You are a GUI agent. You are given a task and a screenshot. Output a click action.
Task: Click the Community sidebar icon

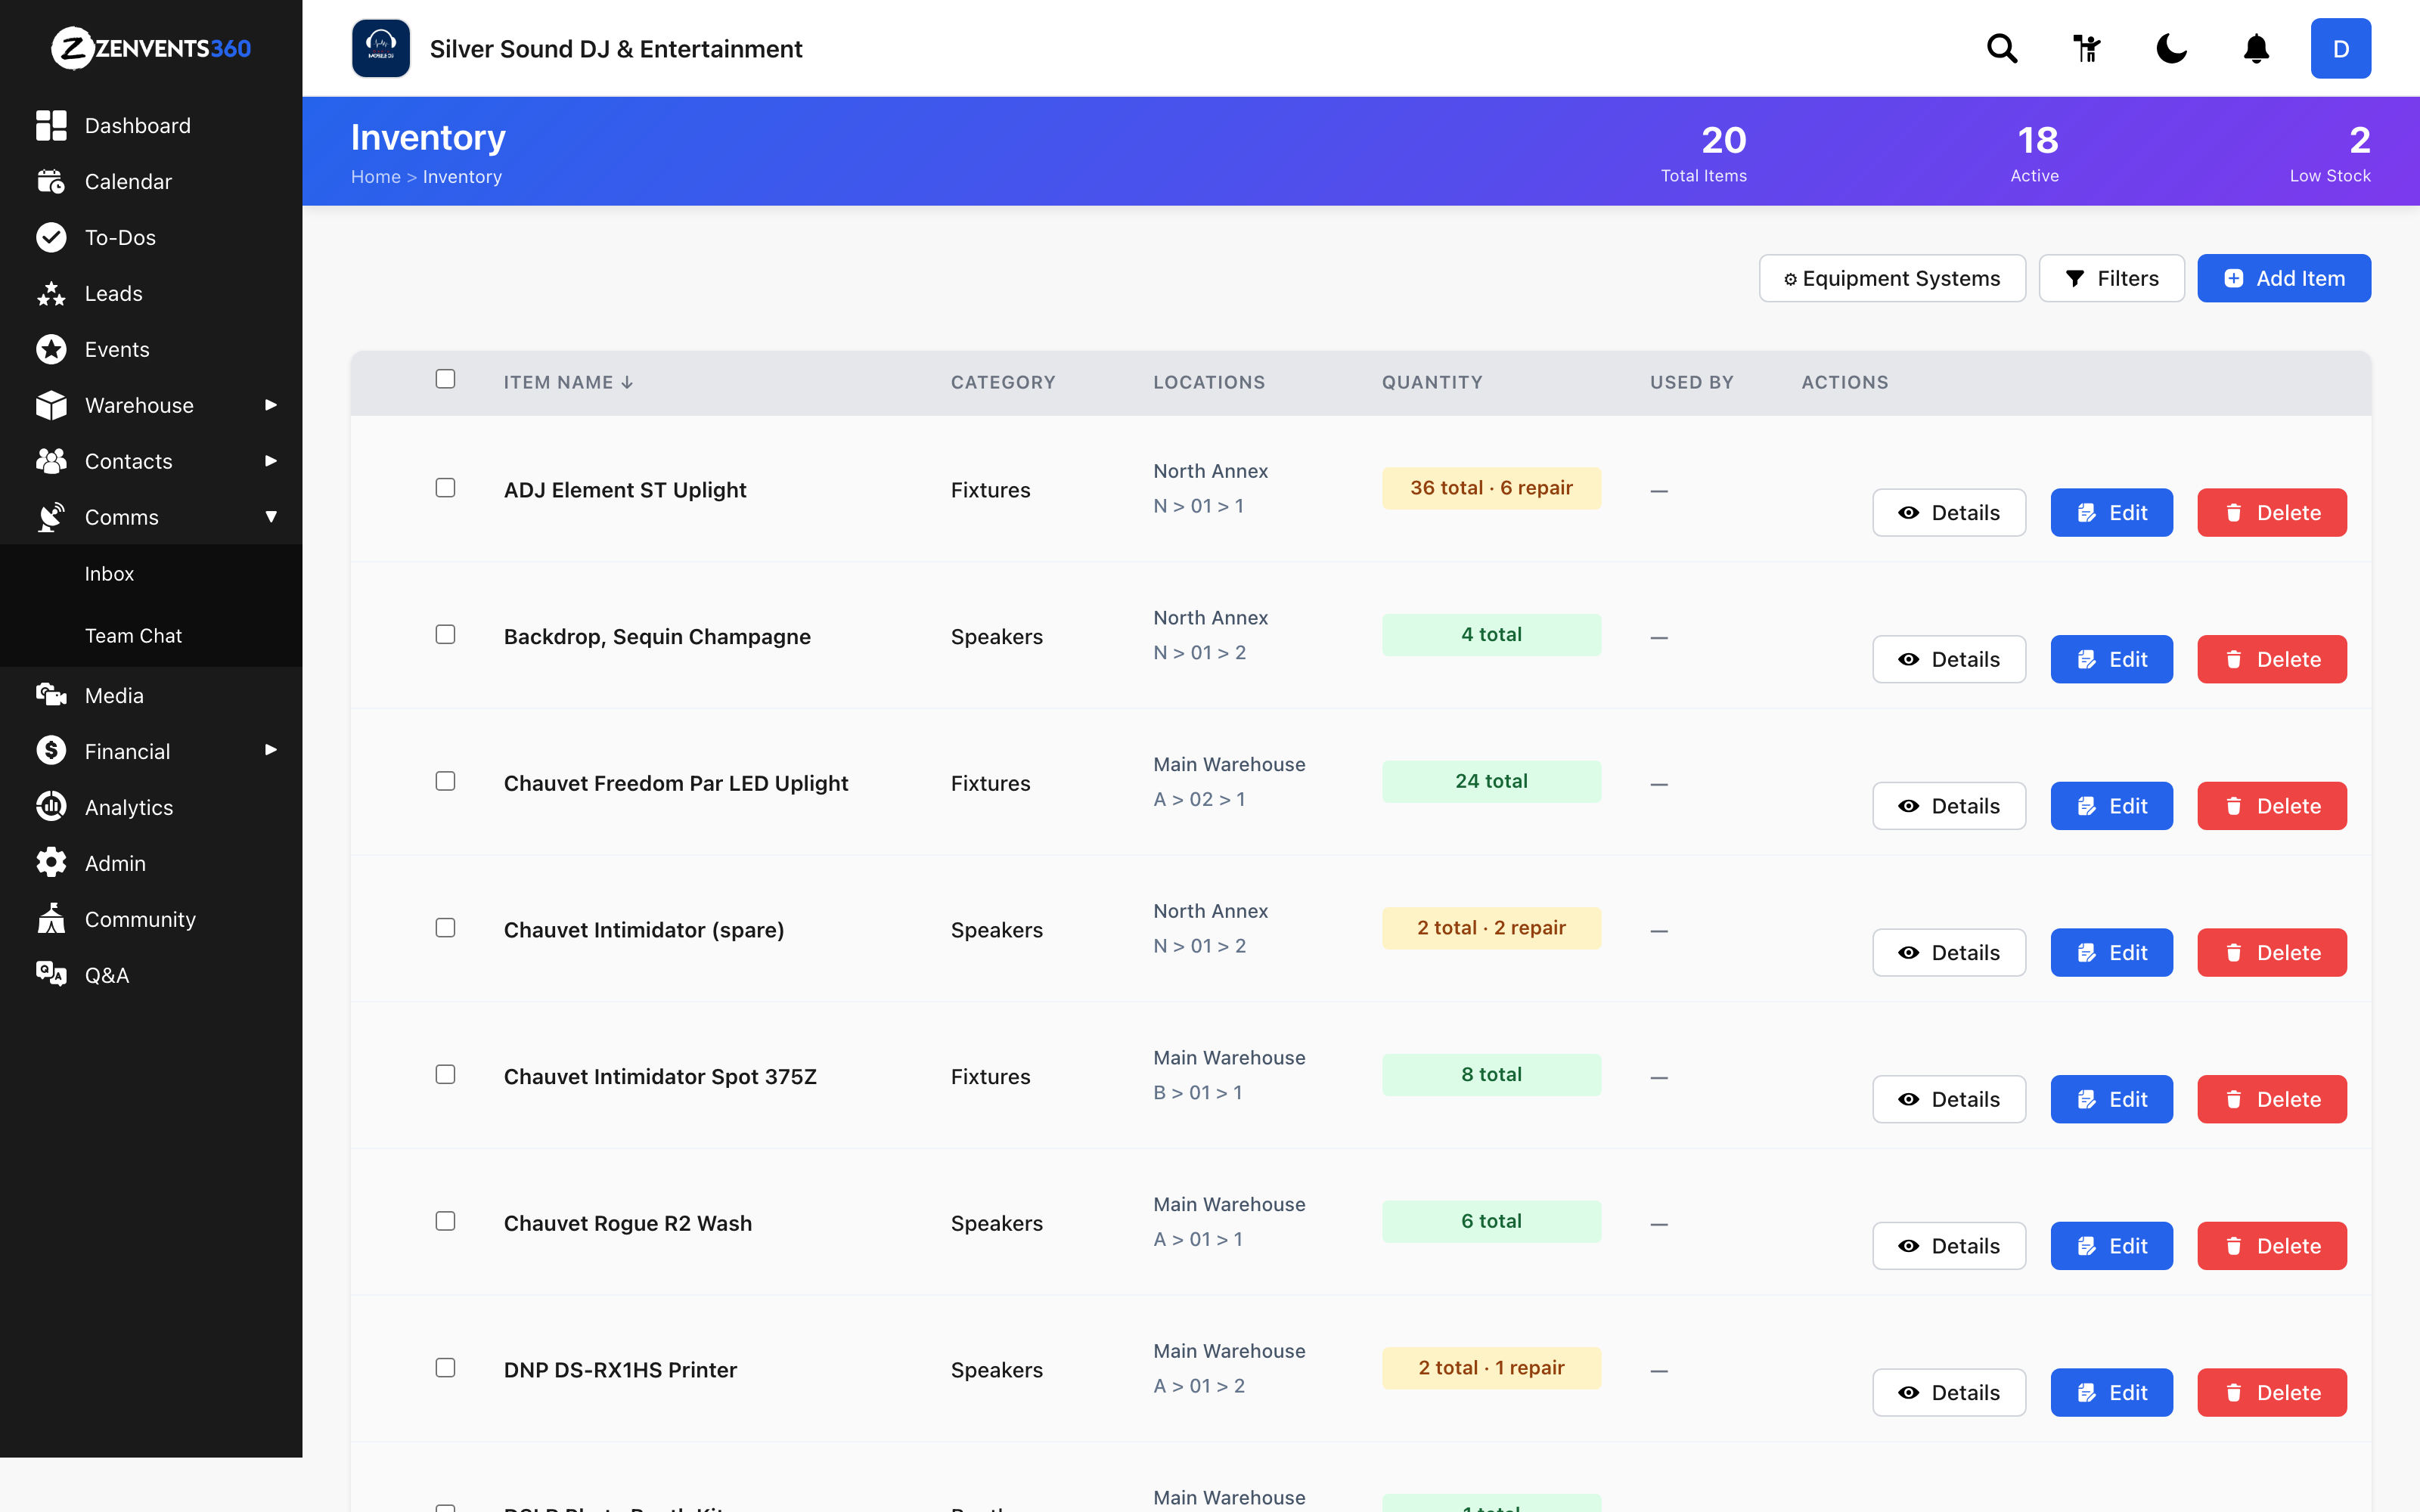(51, 919)
